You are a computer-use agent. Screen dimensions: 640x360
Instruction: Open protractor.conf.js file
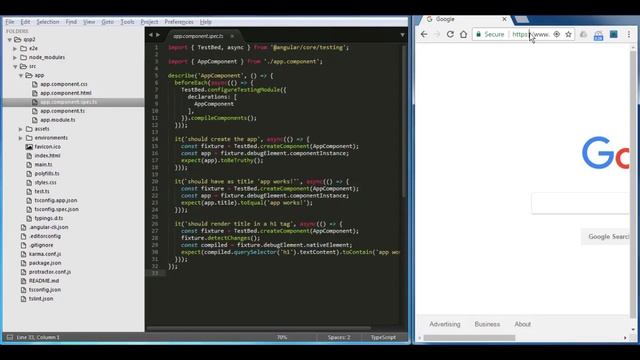click(50, 272)
